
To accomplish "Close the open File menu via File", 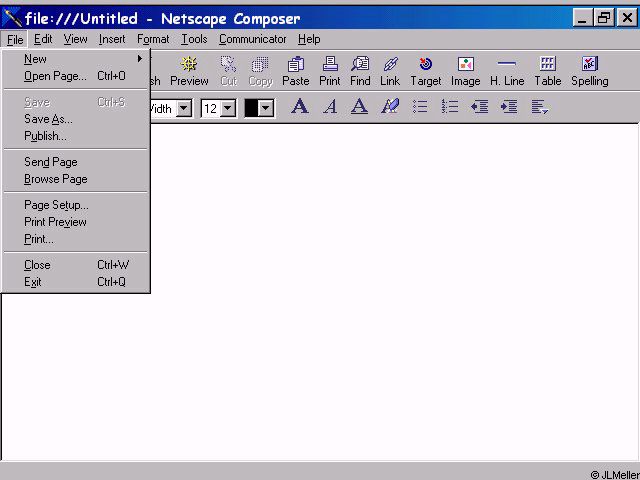I will click(x=15, y=40).
